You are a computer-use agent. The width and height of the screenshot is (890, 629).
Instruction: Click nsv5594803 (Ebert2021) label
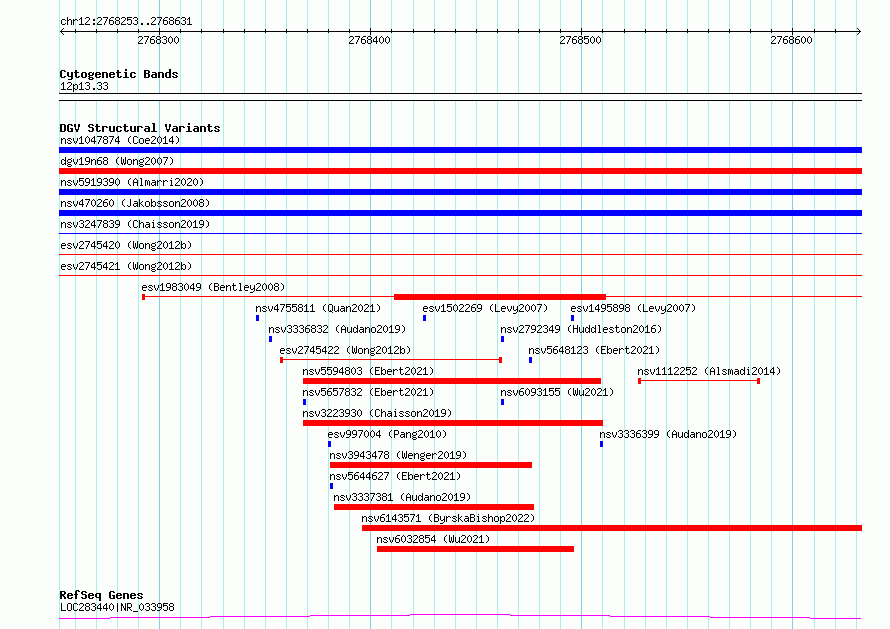(x=368, y=371)
